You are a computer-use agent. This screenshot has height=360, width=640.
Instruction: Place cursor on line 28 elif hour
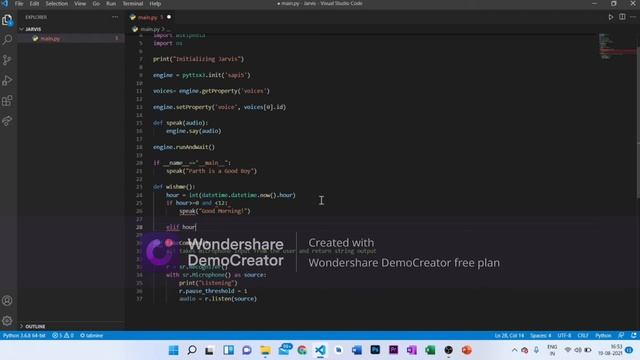pos(181,227)
